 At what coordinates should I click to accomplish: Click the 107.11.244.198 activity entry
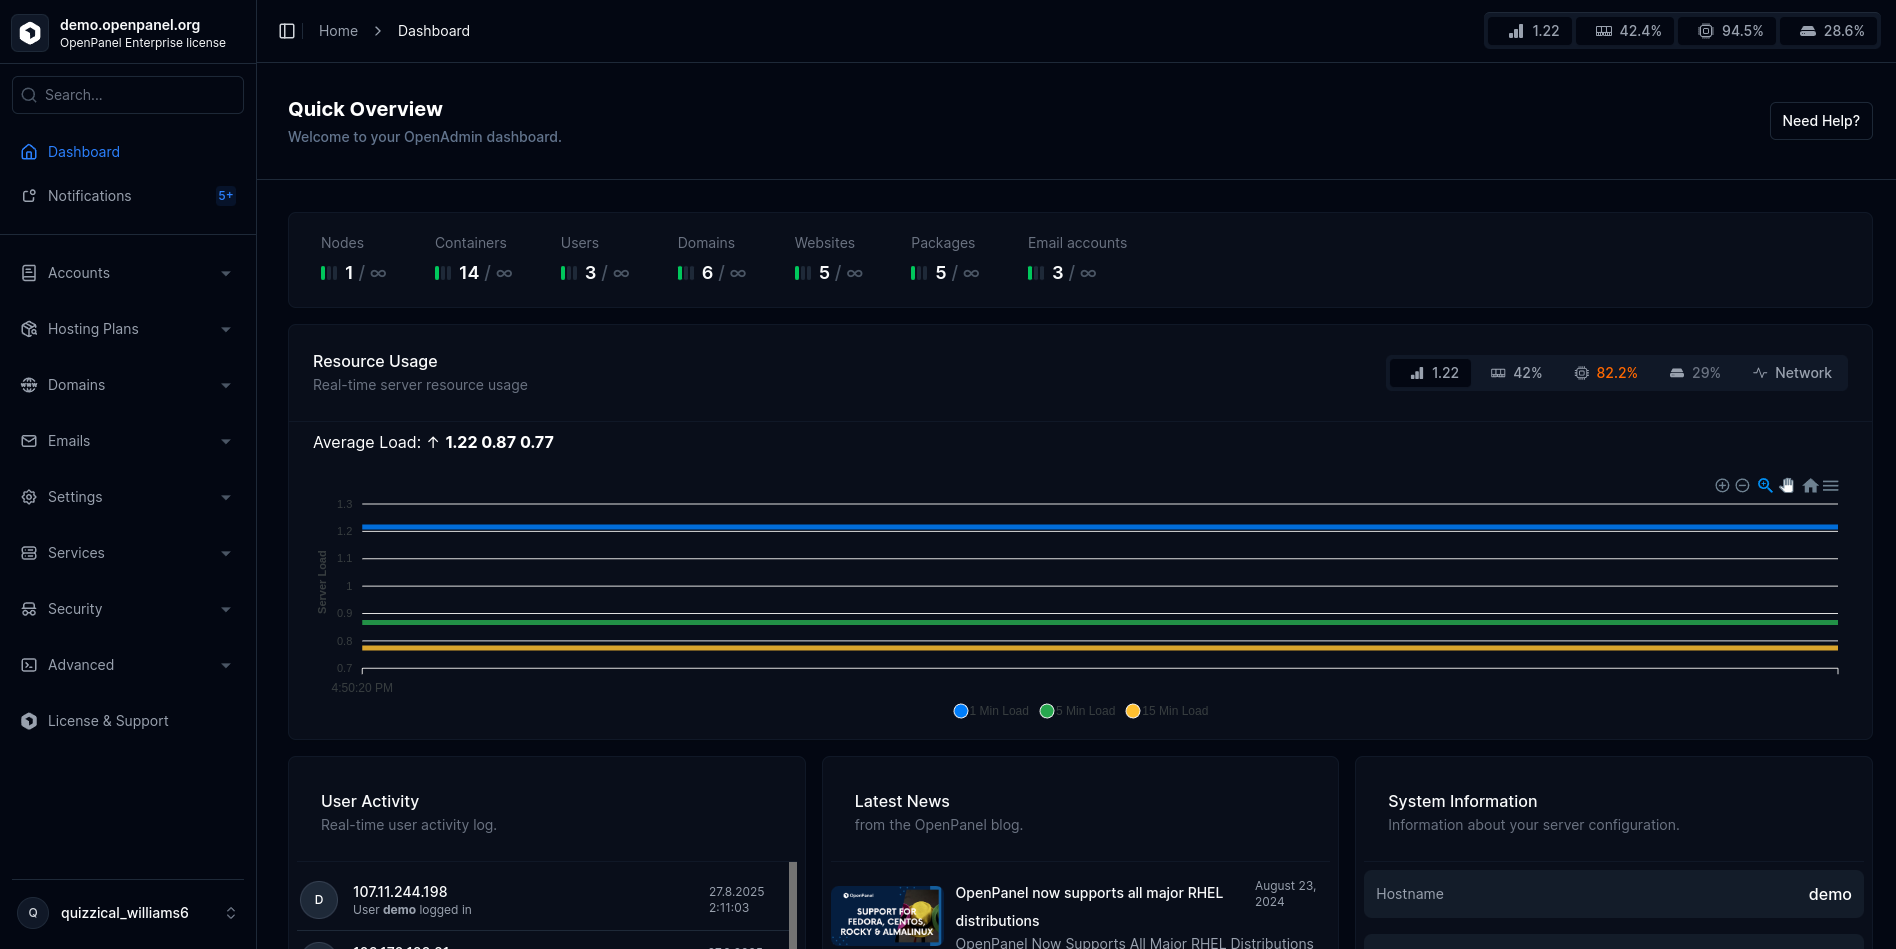point(541,900)
